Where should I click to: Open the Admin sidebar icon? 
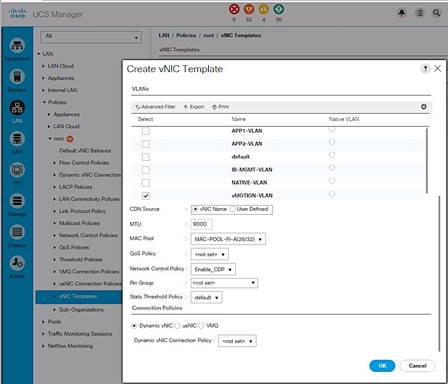[17, 263]
